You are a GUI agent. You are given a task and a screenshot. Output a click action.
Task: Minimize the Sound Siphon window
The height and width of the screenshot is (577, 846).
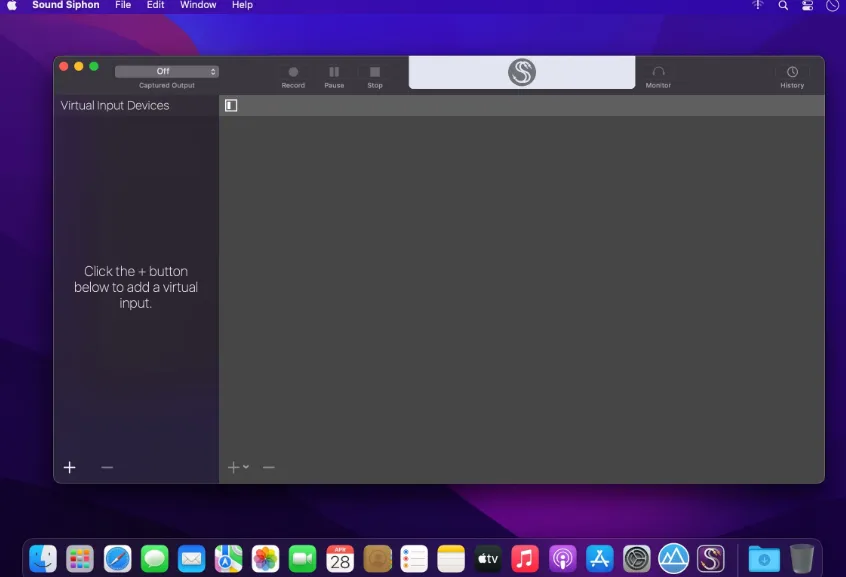click(x=79, y=66)
